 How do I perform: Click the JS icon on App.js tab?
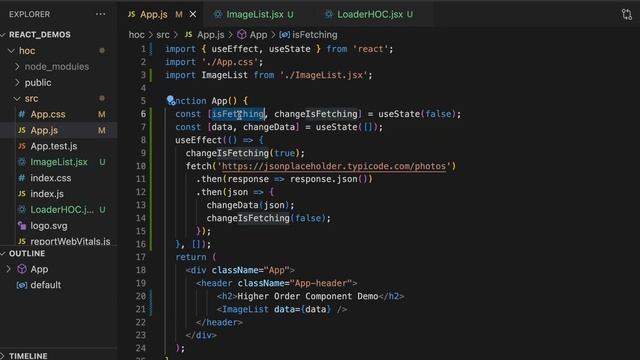(x=131, y=14)
